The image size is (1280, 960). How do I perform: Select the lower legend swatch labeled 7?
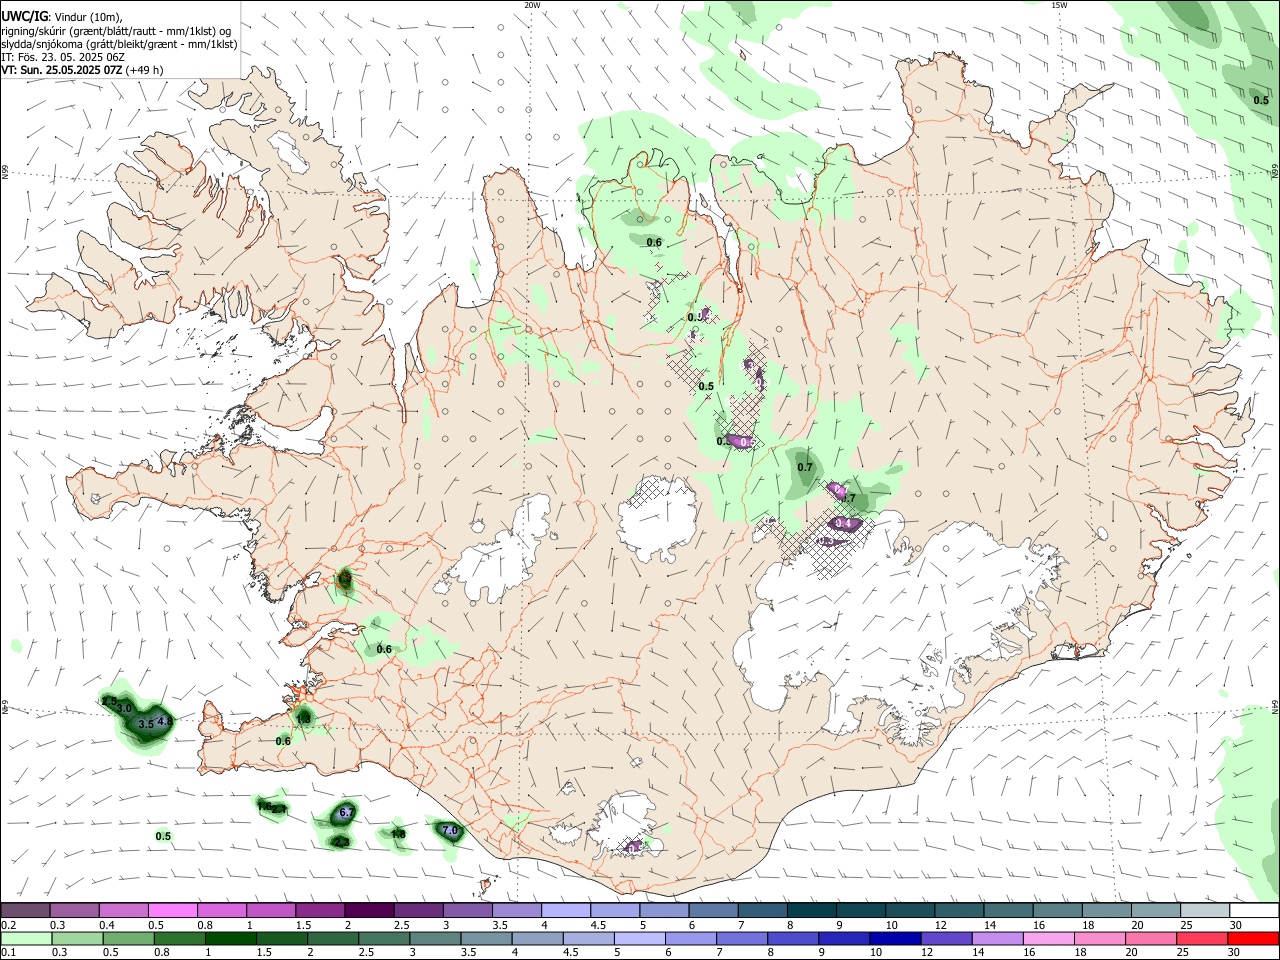[x=742, y=938]
